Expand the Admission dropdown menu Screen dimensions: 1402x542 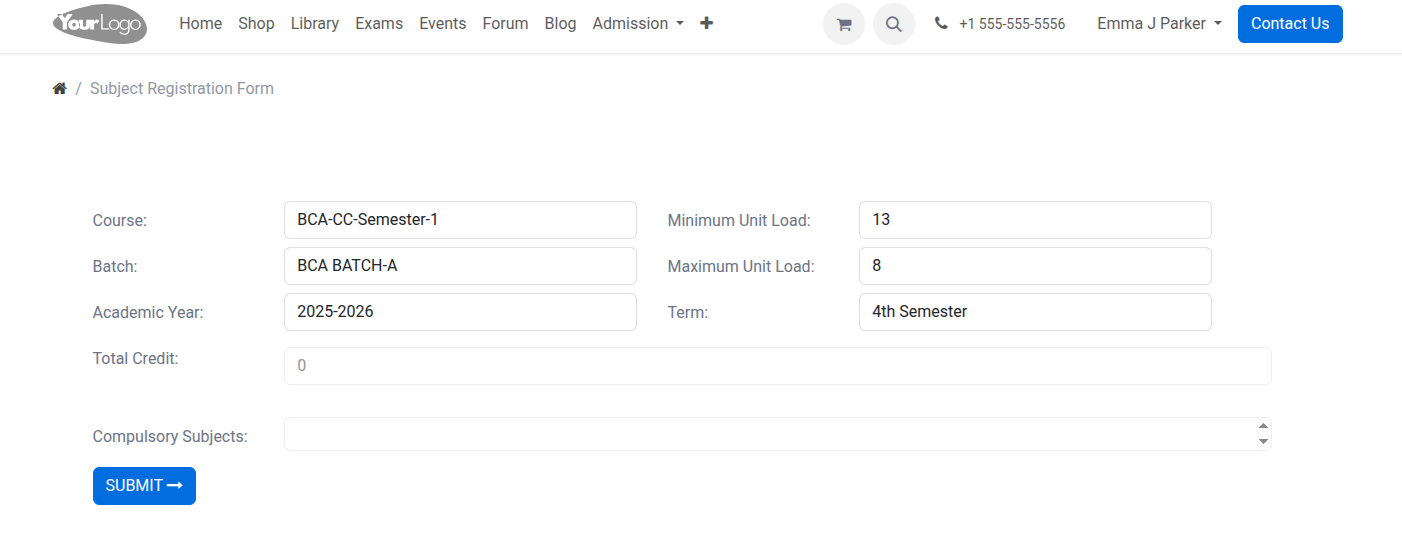click(638, 23)
